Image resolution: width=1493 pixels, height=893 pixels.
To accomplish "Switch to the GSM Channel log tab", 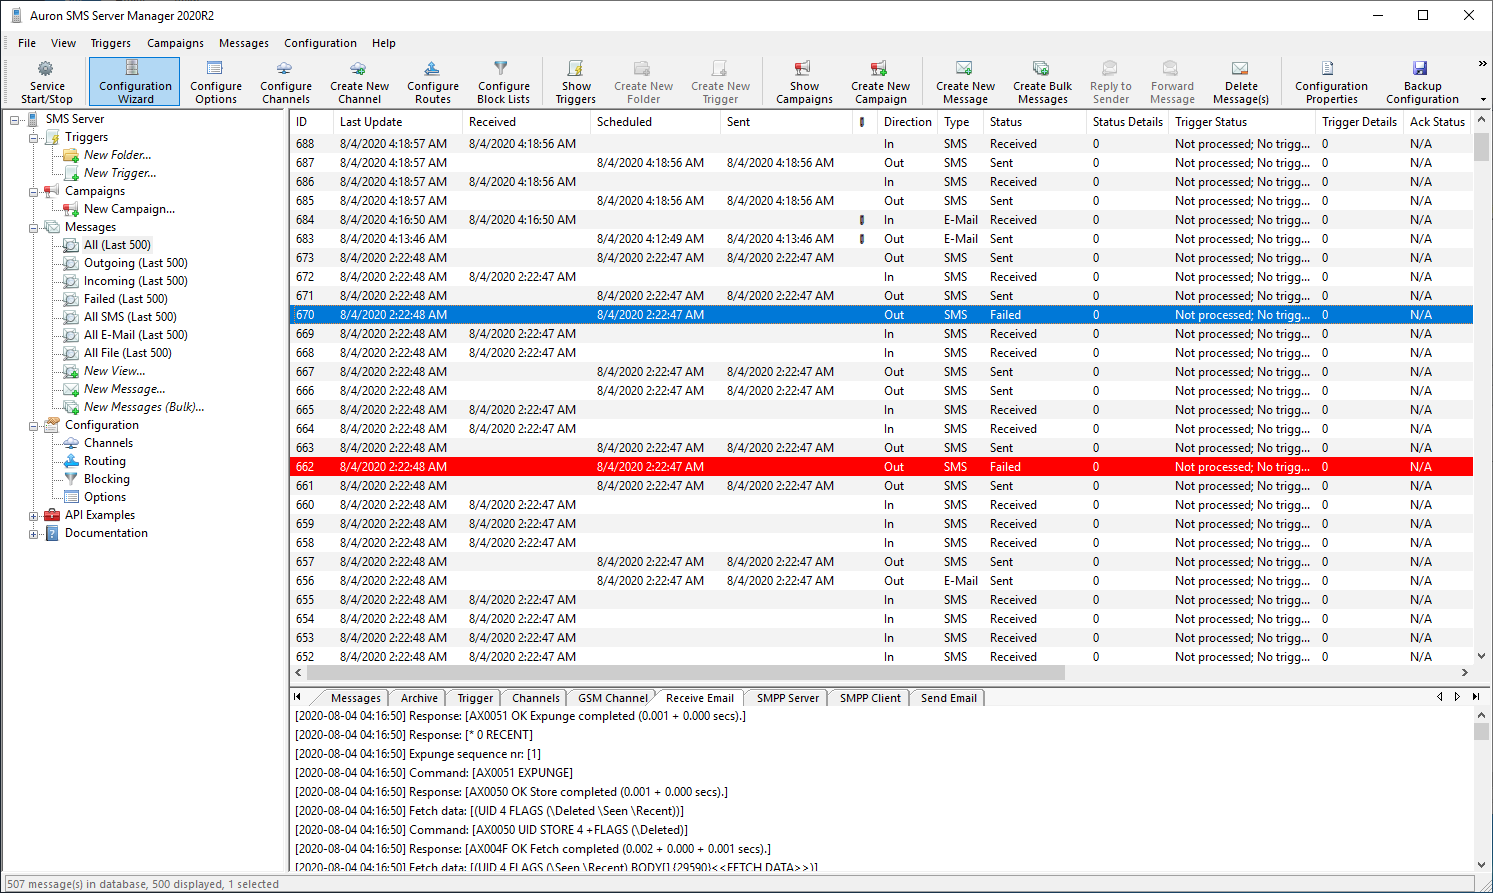I will [x=612, y=698].
